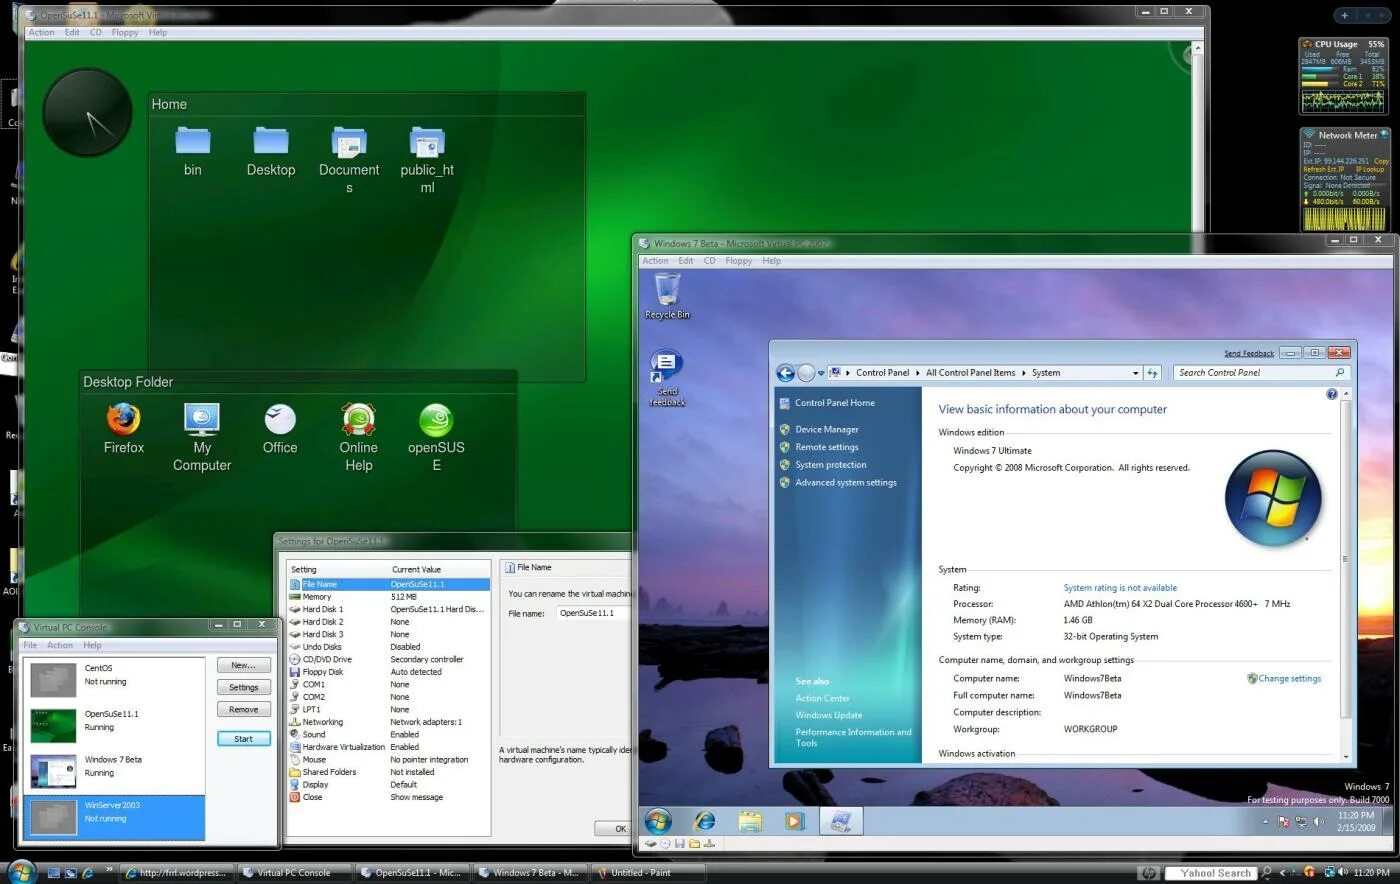Click the analog clock widget in openSUSE
The height and width of the screenshot is (884, 1400).
88,113
